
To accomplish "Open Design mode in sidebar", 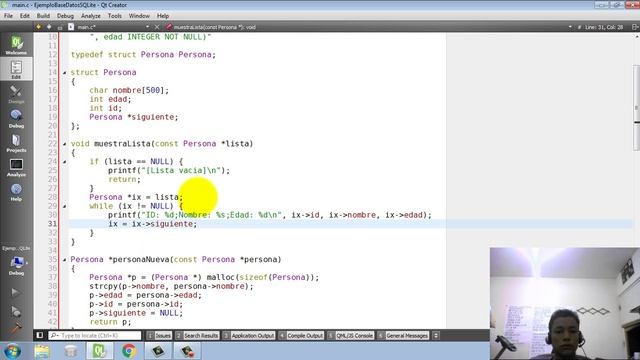I will [x=16, y=93].
